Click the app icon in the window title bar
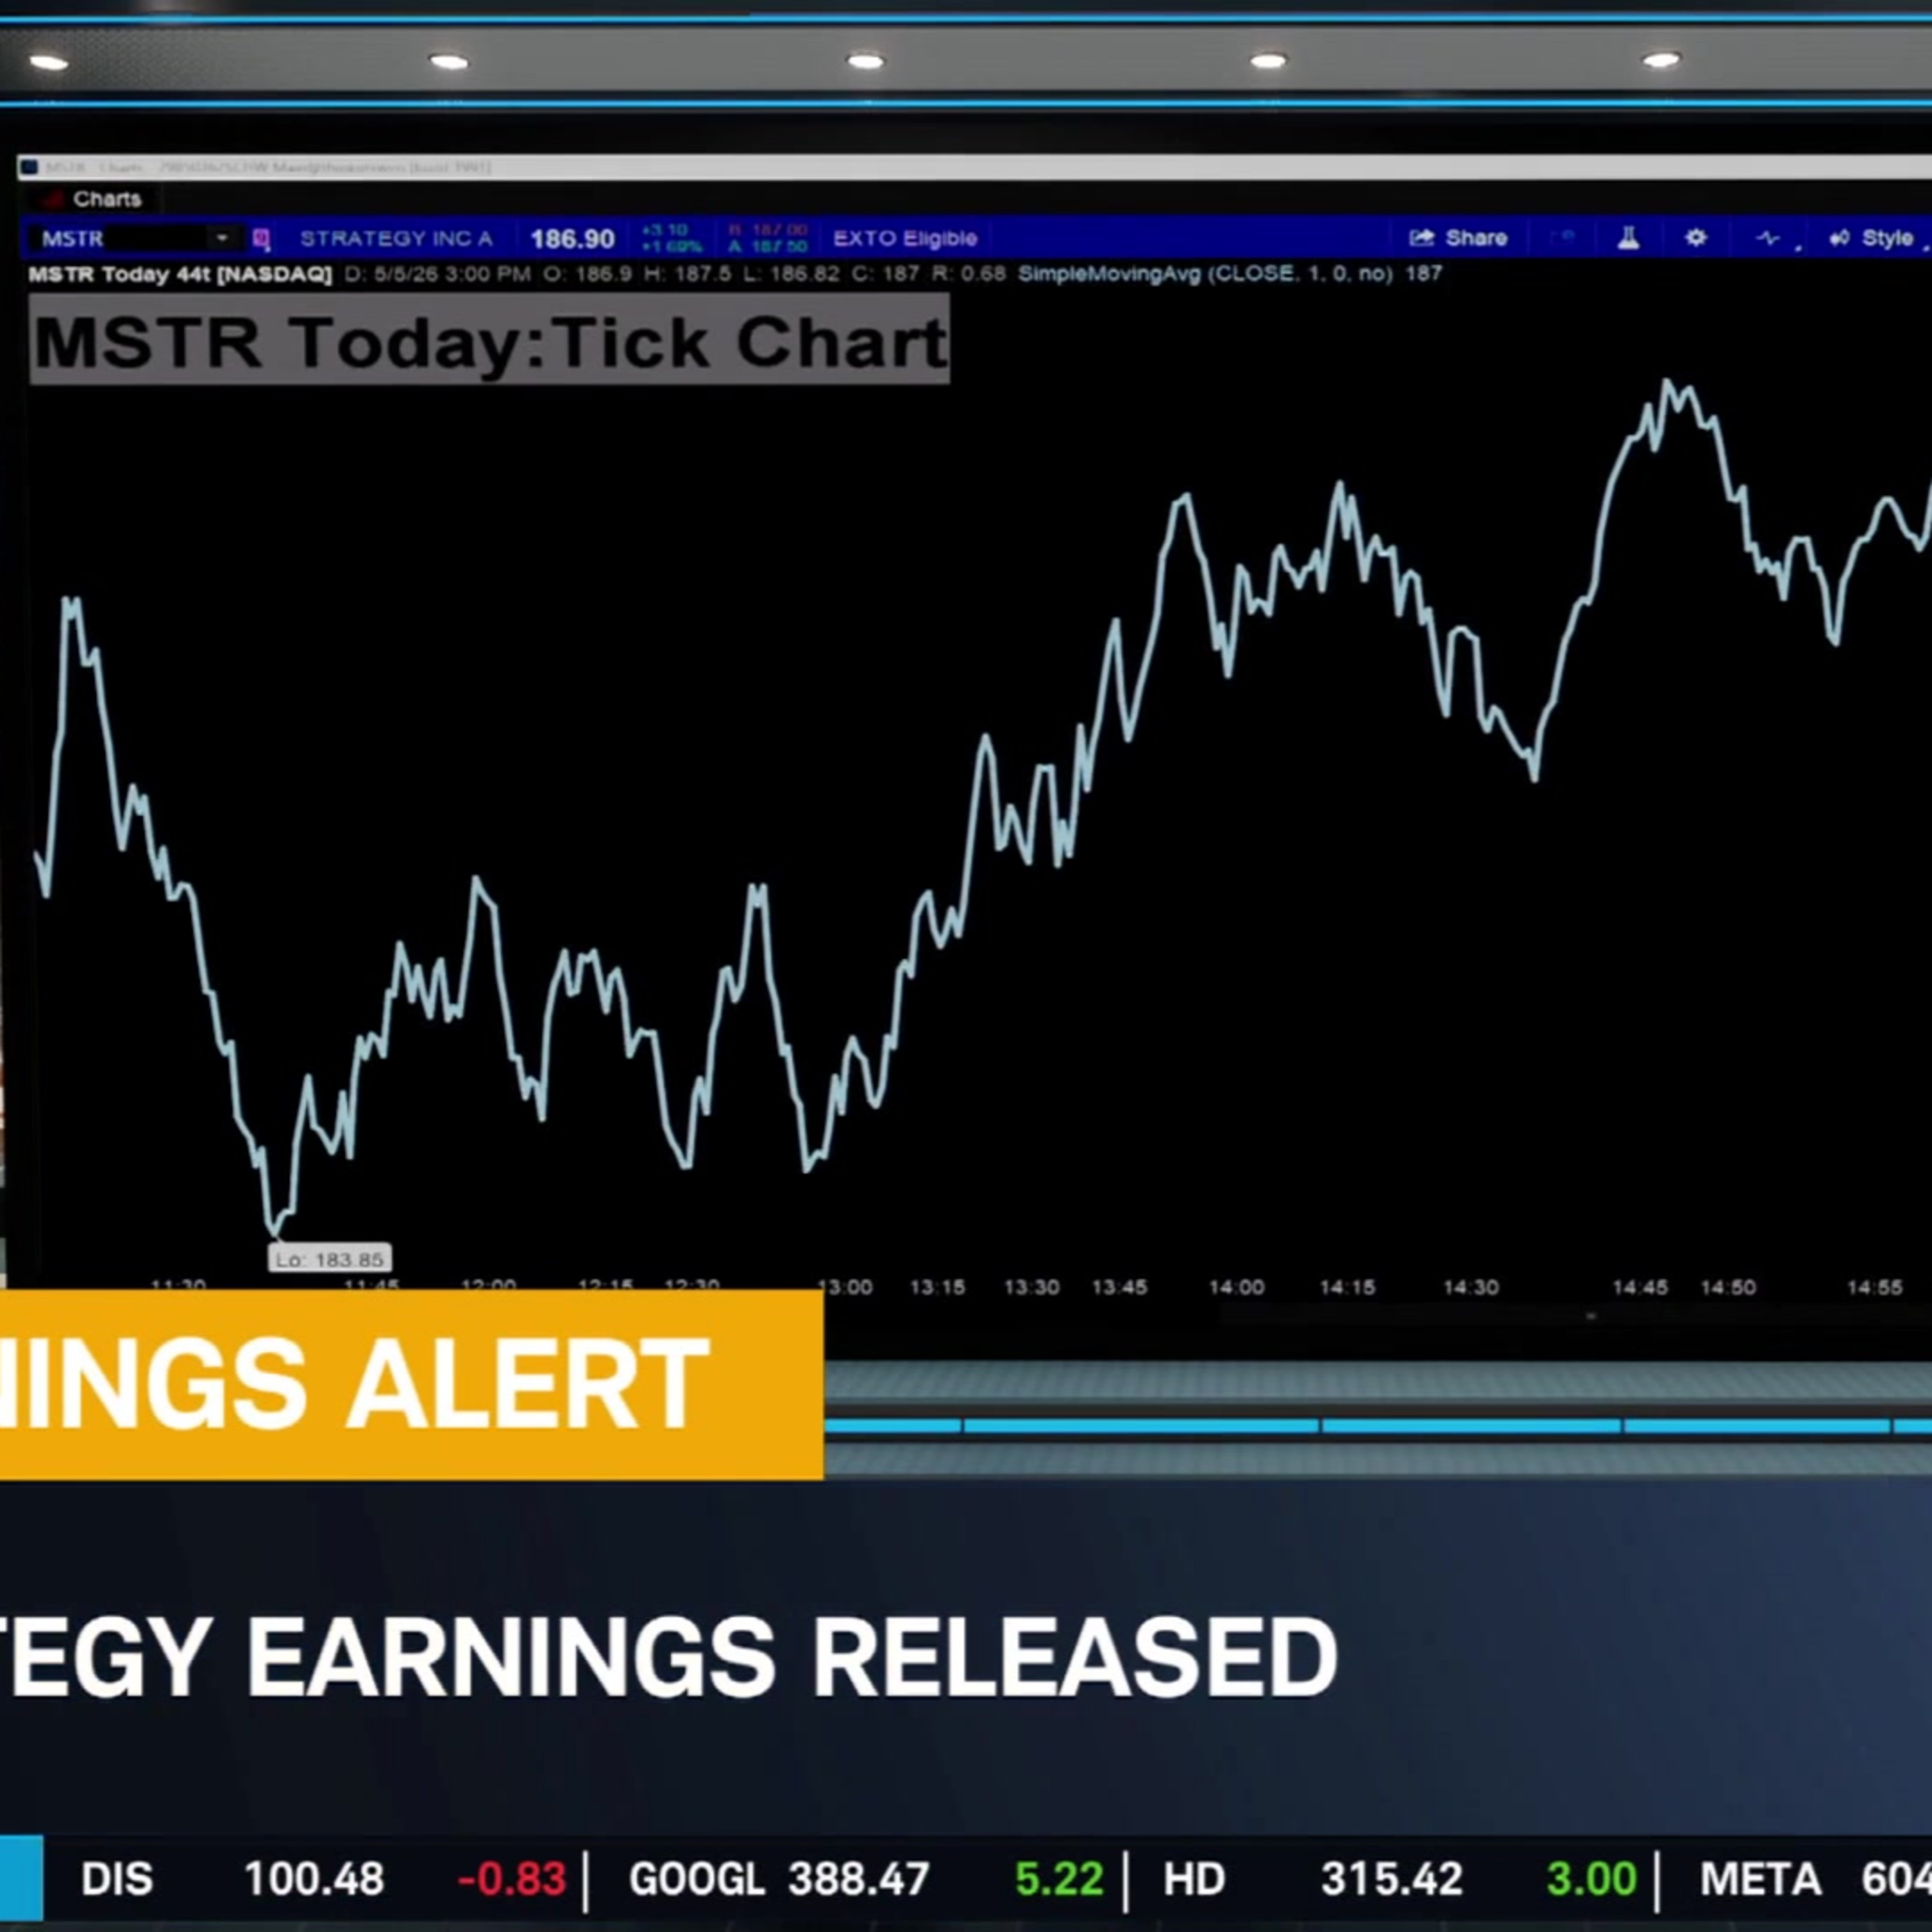The image size is (1932, 1932). pos(29,167)
